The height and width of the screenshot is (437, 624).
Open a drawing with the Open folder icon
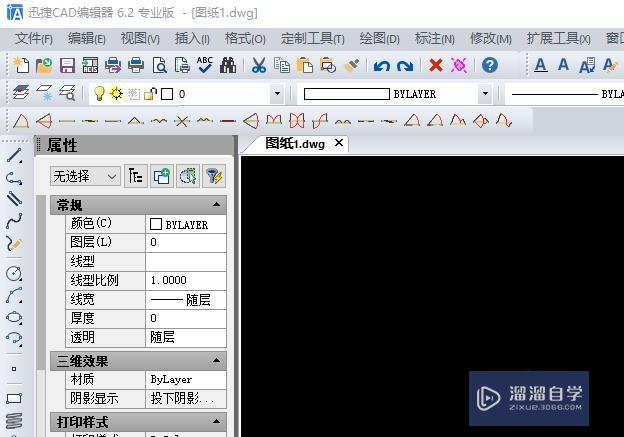(44, 65)
